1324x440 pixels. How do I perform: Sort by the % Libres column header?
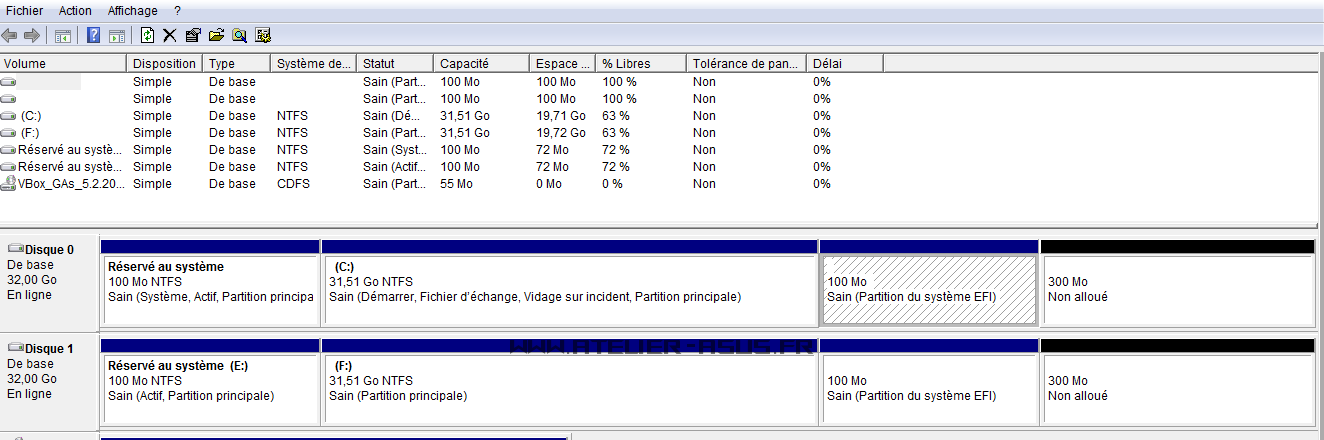point(640,63)
